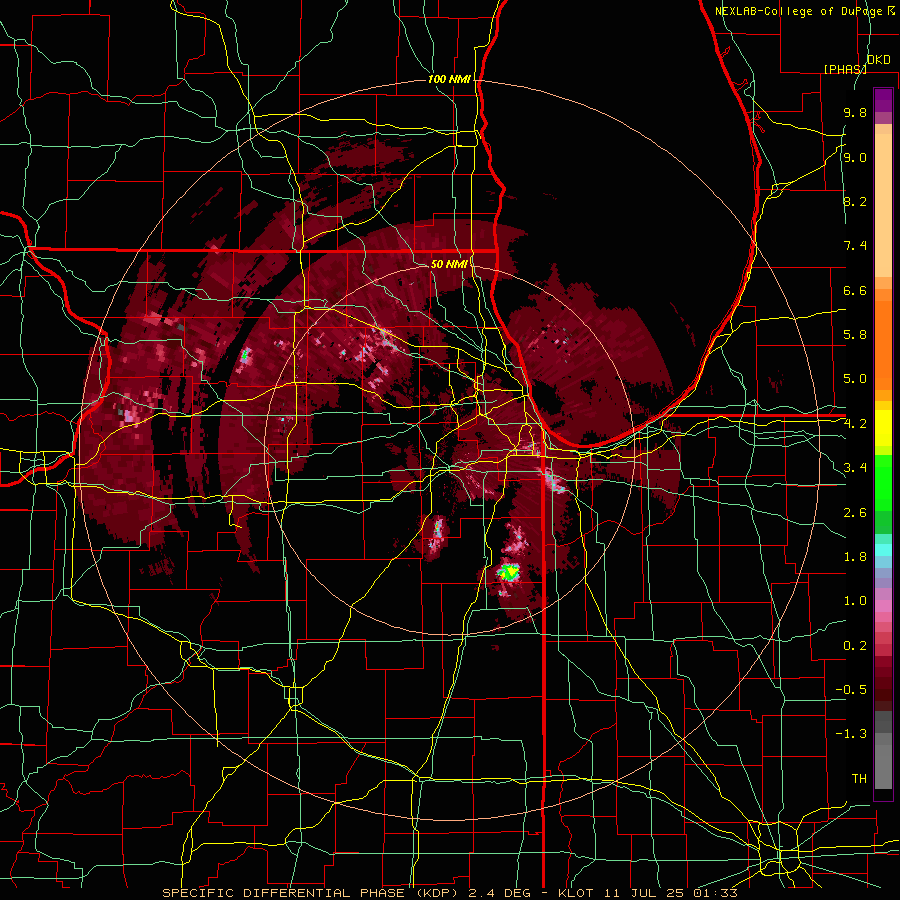Click the 9.8 value on the color scale
The image size is (900, 900).
(855, 112)
